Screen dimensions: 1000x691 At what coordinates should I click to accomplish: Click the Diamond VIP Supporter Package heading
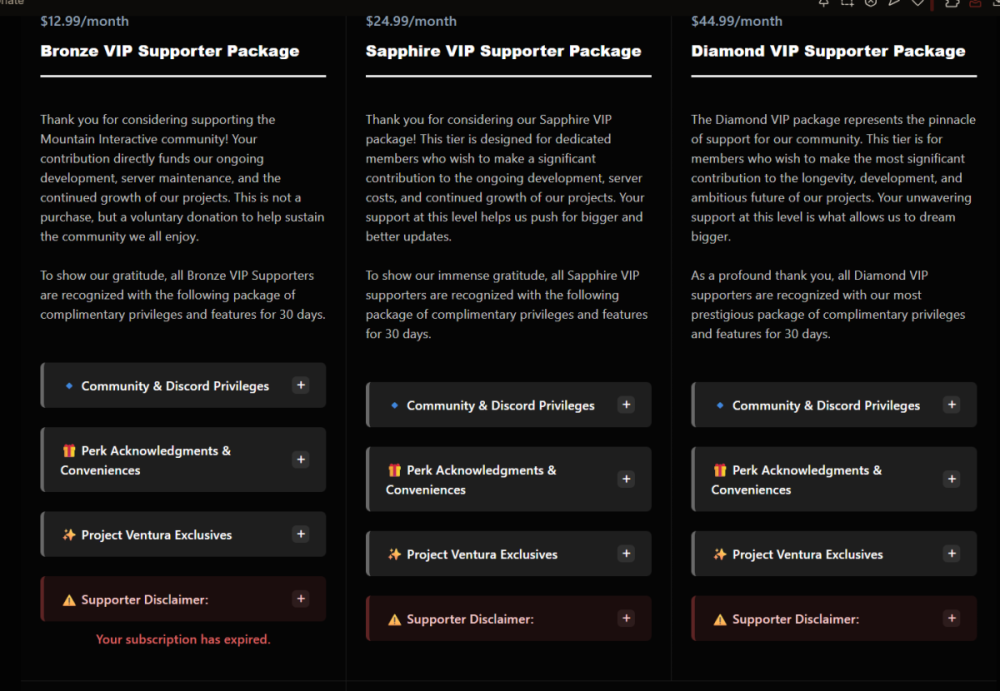coord(828,51)
